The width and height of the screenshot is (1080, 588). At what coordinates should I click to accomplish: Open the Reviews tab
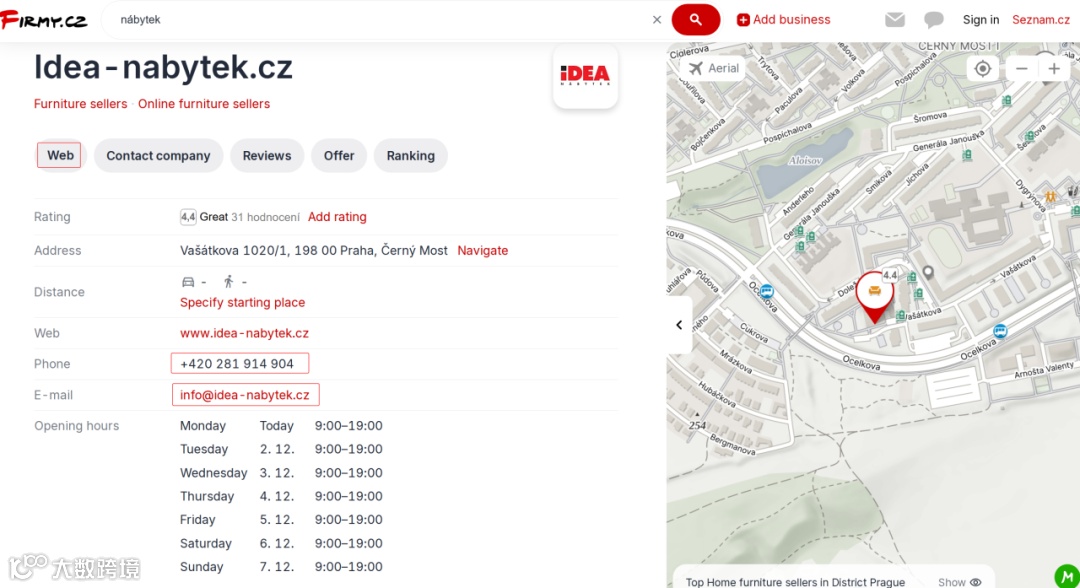click(267, 156)
